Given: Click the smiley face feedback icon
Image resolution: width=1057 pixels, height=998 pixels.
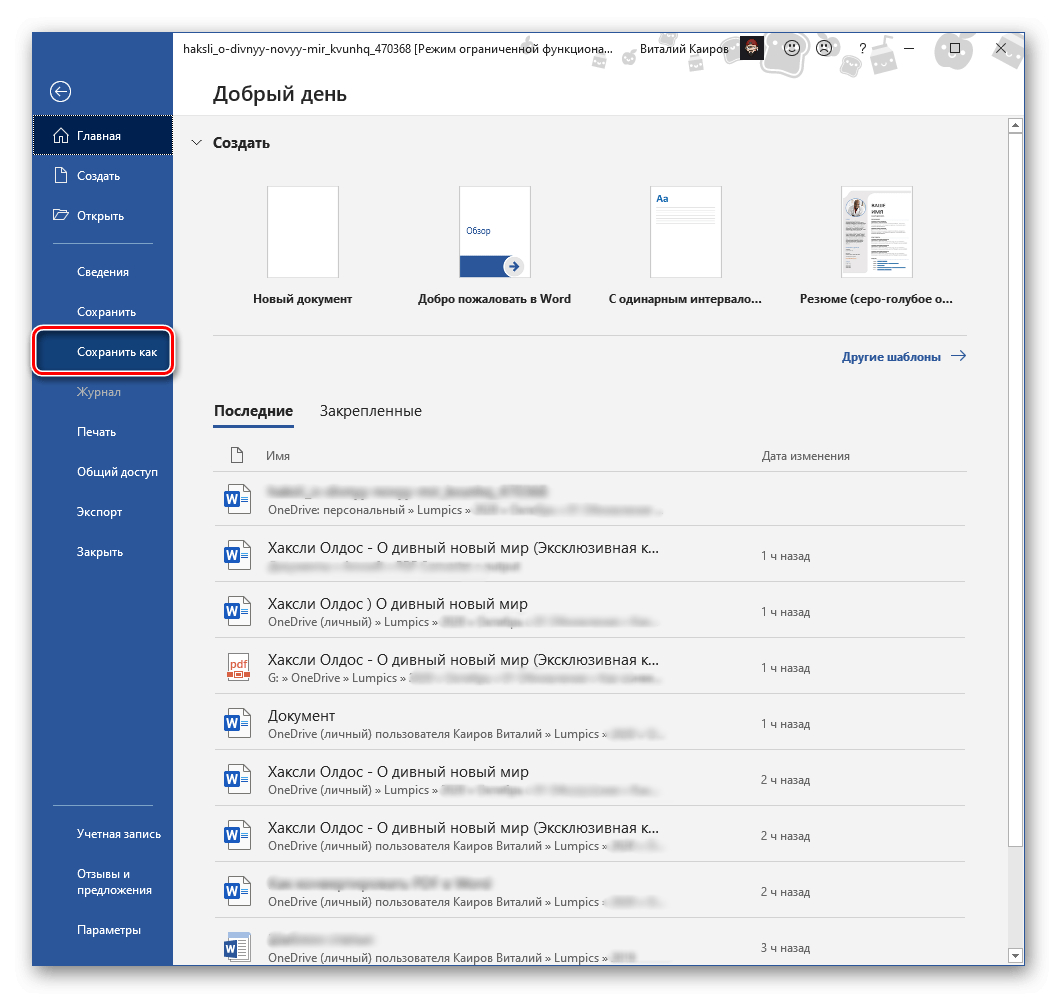Looking at the screenshot, I should [x=791, y=48].
